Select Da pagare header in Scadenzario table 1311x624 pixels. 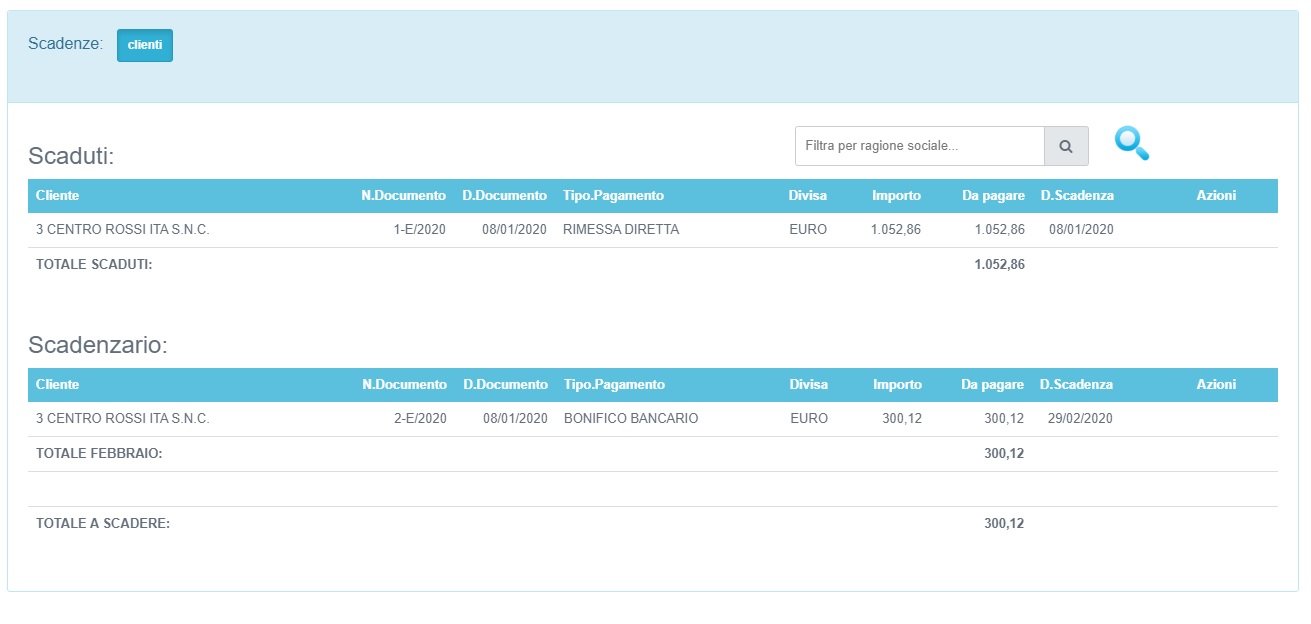click(992, 385)
